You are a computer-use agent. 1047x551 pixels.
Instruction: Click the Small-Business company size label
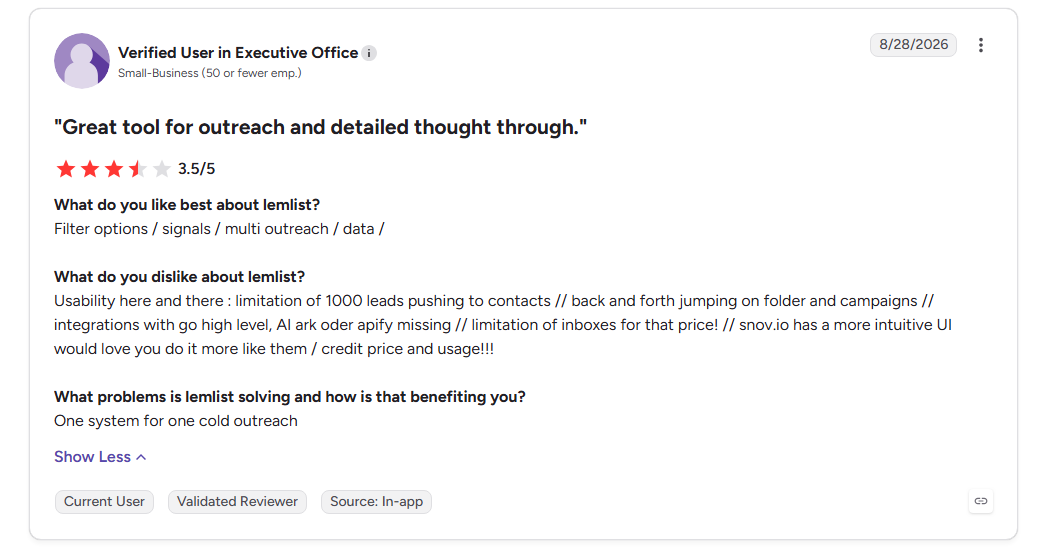[210, 73]
